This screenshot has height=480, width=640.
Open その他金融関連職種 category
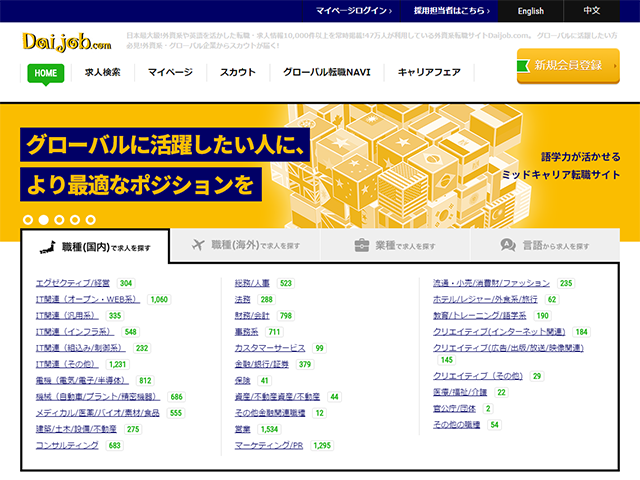[x=270, y=413]
